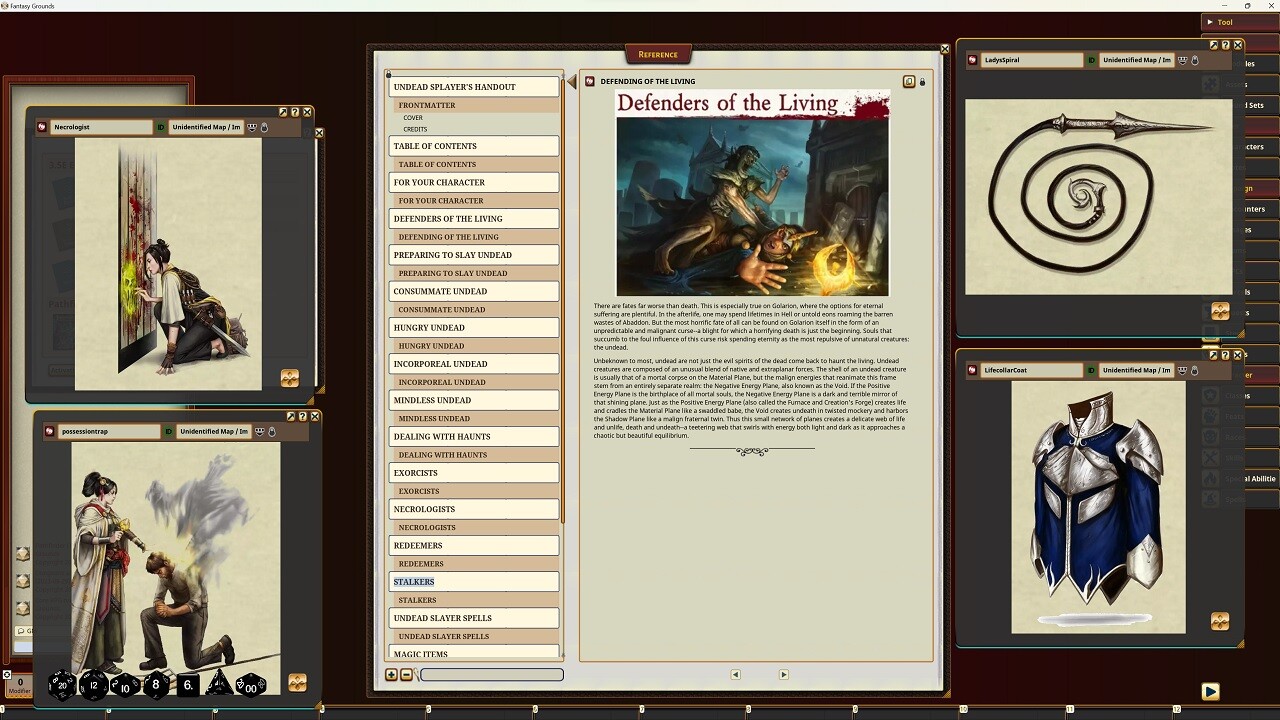The height and width of the screenshot is (720, 1280).
Task: Collapse the FRONTMATTER section
Action: coord(473,105)
